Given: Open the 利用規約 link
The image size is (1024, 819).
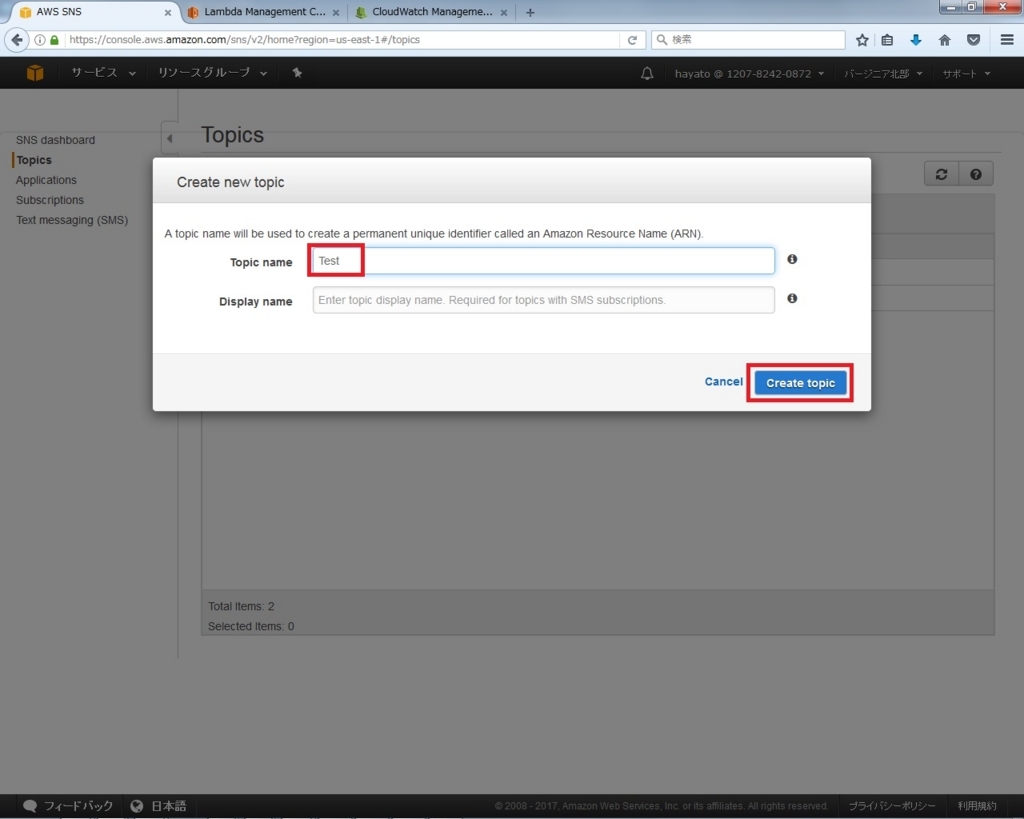Looking at the screenshot, I should [x=976, y=806].
